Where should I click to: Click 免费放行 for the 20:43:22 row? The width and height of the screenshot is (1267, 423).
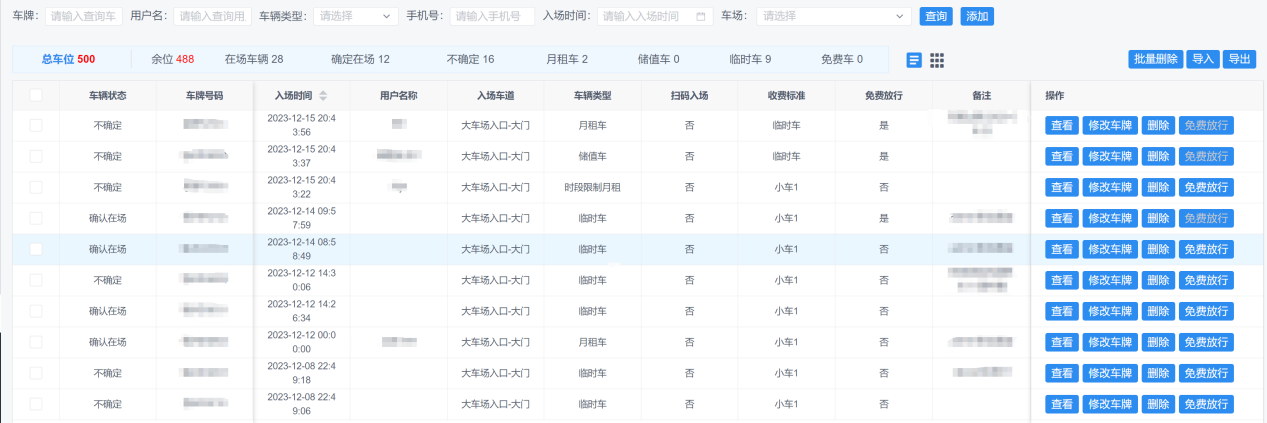tap(1206, 187)
